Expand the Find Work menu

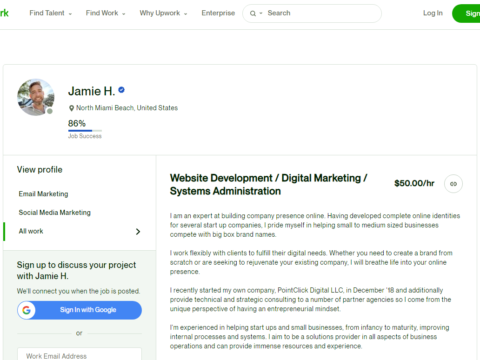coord(105,13)
